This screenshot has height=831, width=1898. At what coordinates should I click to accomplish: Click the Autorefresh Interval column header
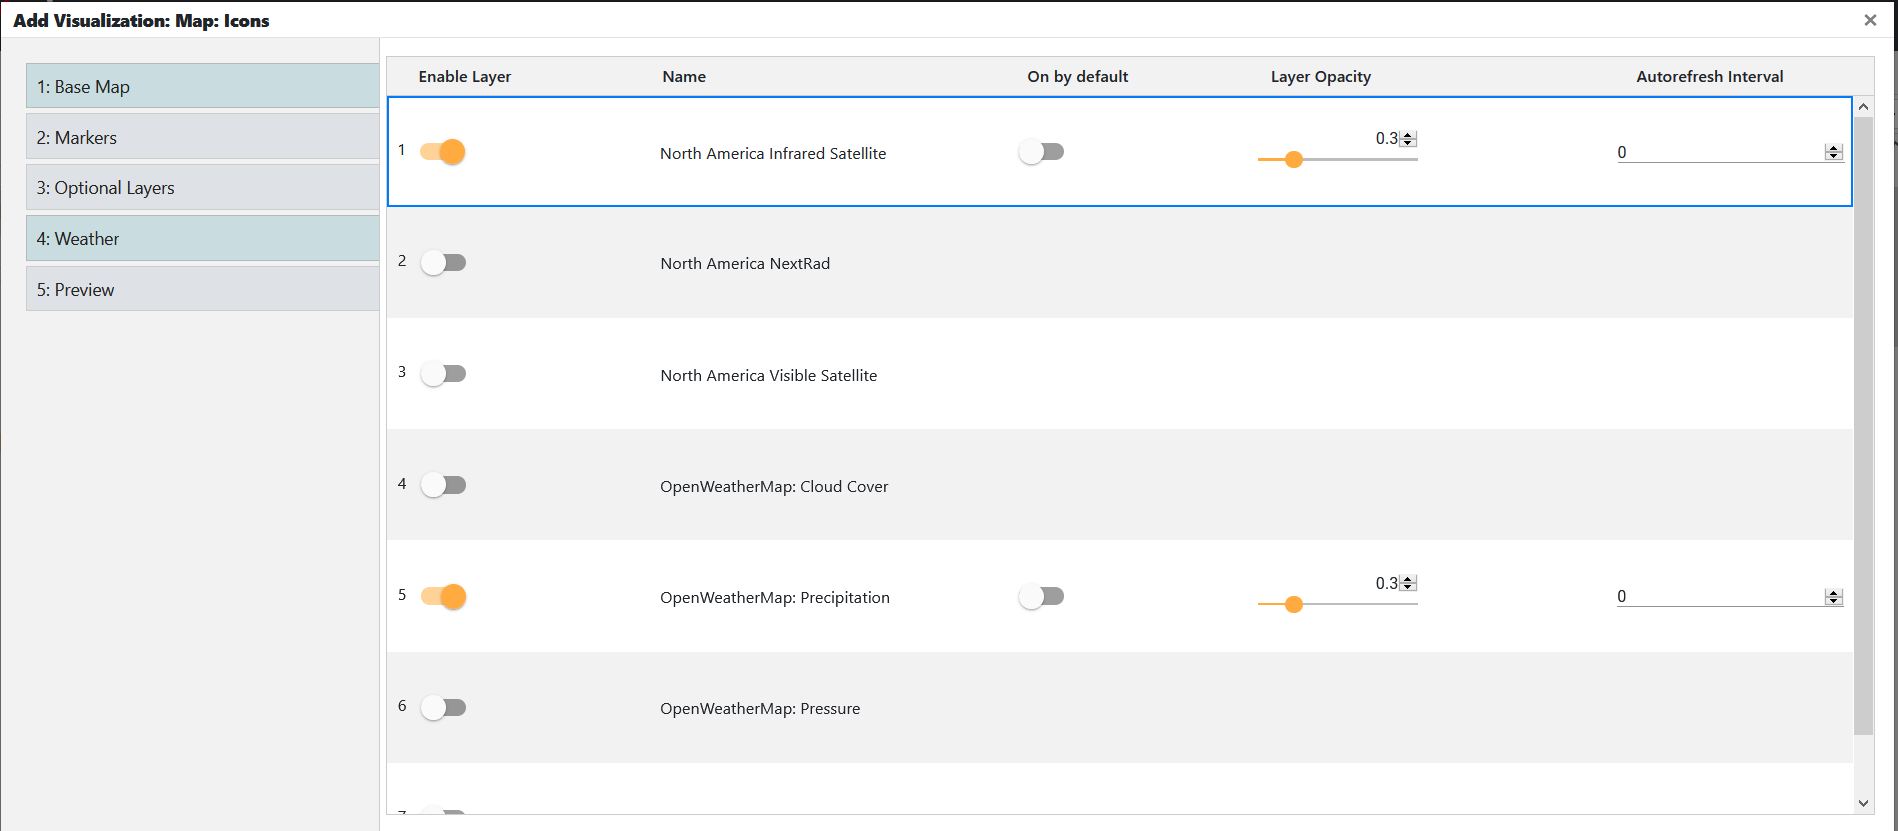[1710, 76]
